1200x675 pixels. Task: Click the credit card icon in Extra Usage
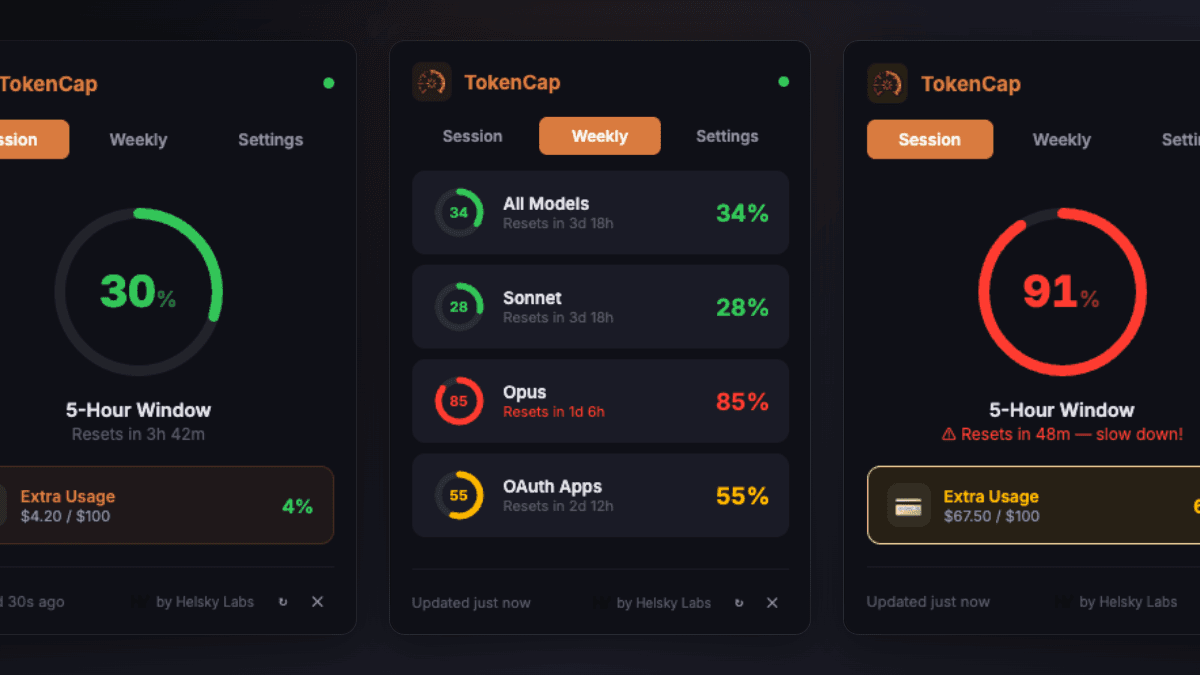tap(908, 505)
